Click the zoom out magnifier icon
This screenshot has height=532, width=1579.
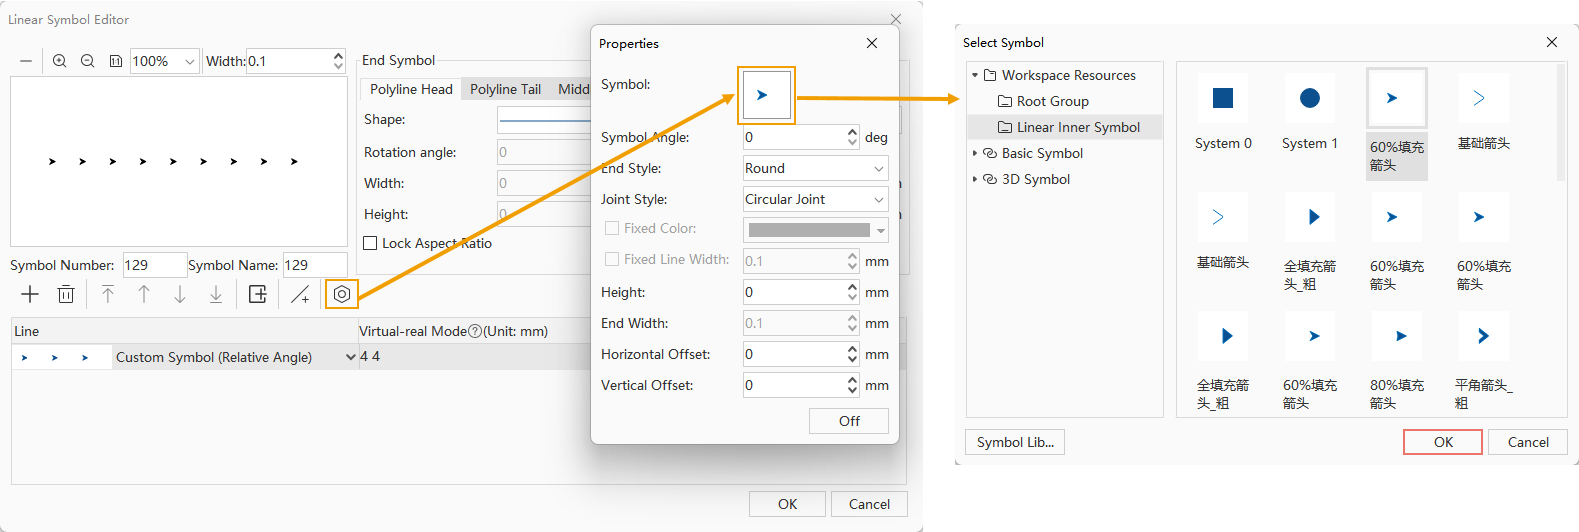[88, 61]
